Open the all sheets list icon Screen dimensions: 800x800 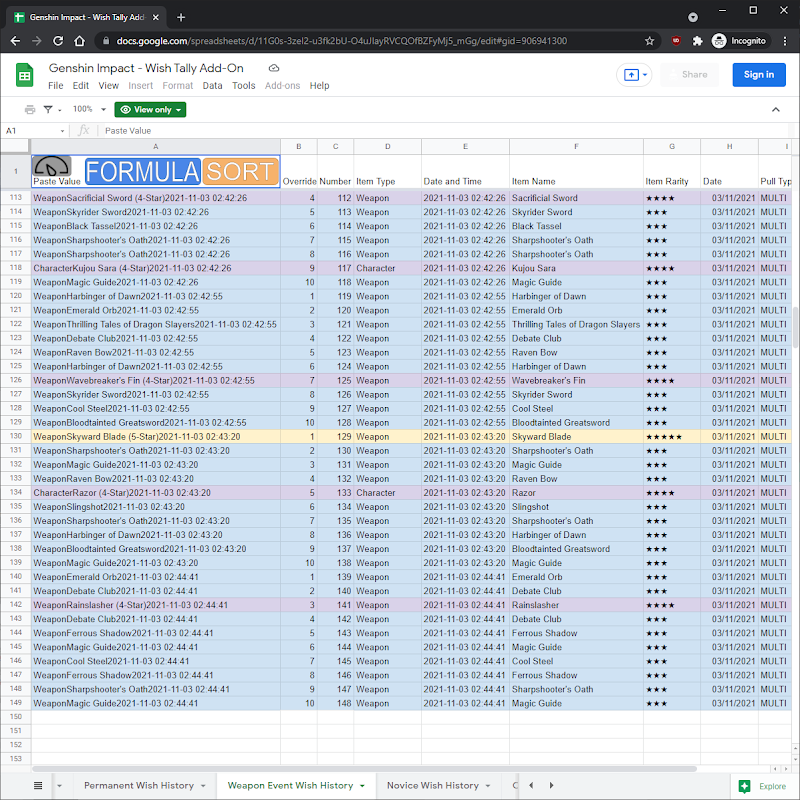pos(38,785)
